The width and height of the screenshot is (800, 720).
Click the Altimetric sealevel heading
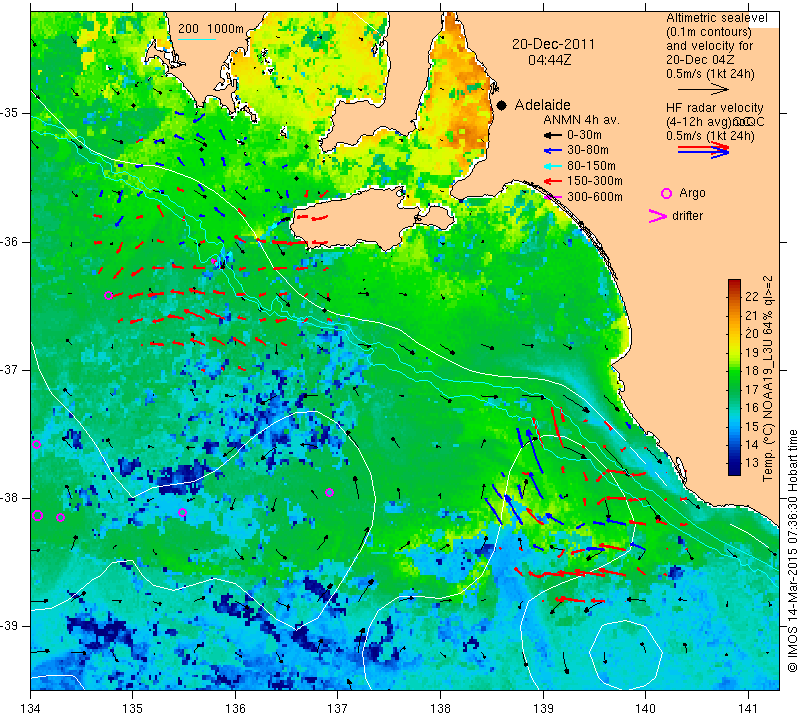(716, 18)
